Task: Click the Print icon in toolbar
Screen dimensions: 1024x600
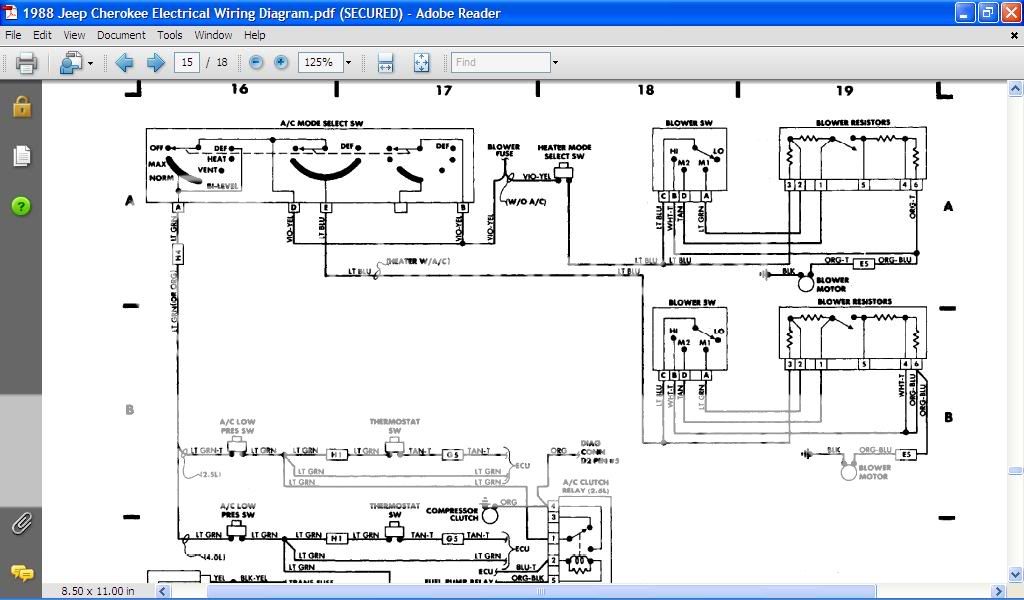Action: (26, 63)
